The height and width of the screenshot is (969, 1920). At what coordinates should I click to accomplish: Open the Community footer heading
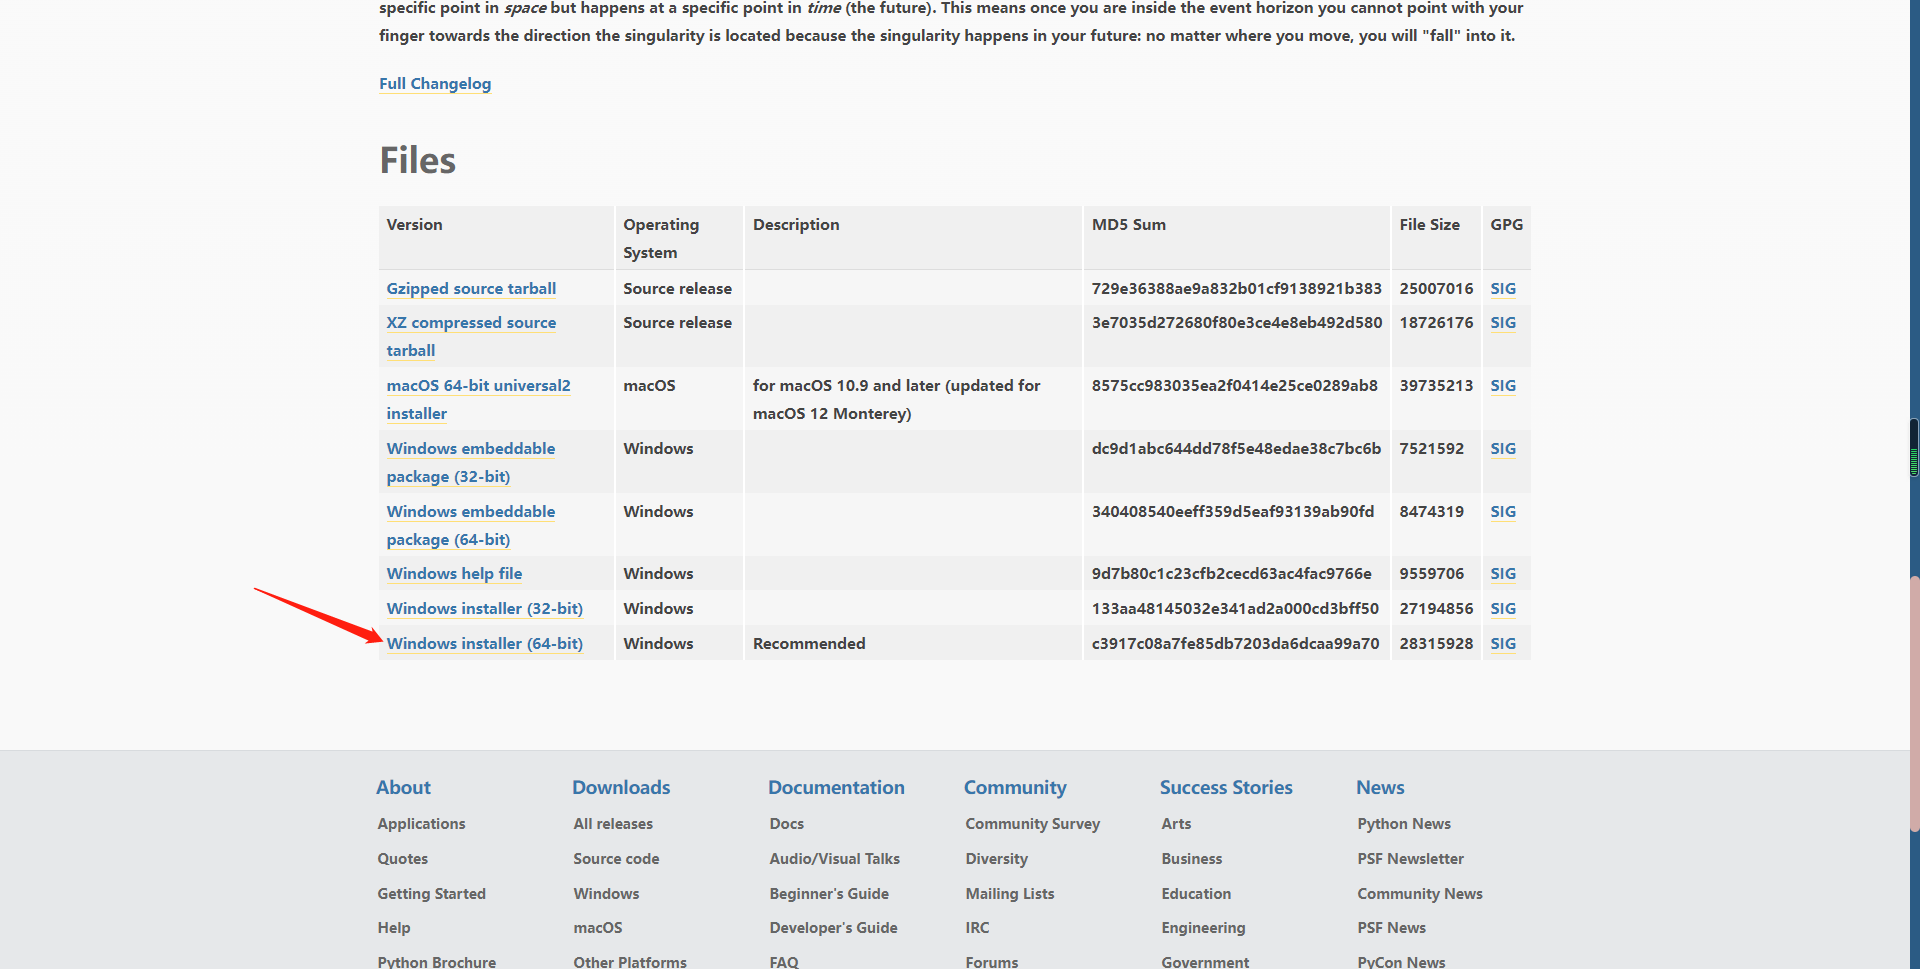point(1015,788)
